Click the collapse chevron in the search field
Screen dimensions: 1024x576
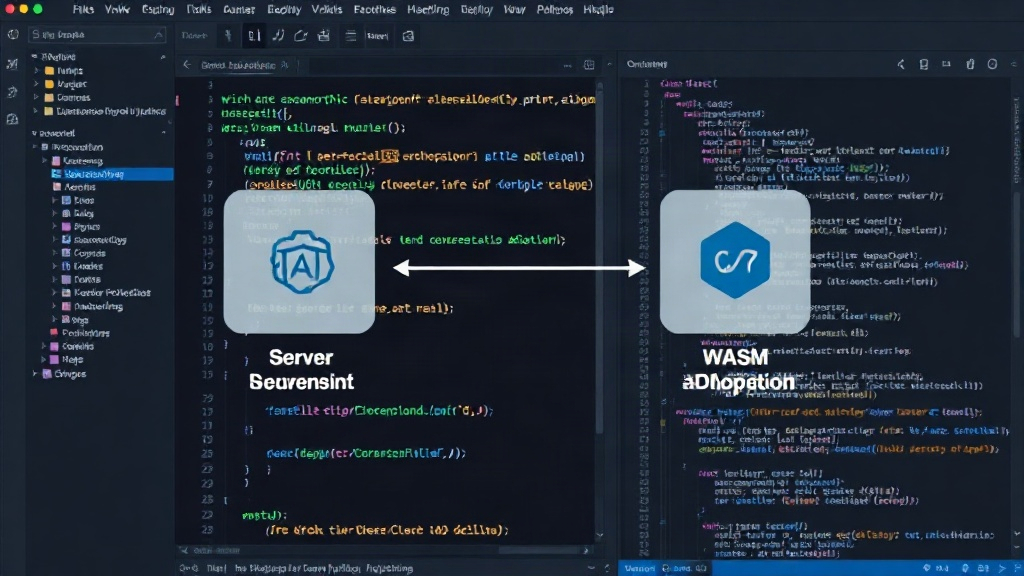click(x=158, y=35)
